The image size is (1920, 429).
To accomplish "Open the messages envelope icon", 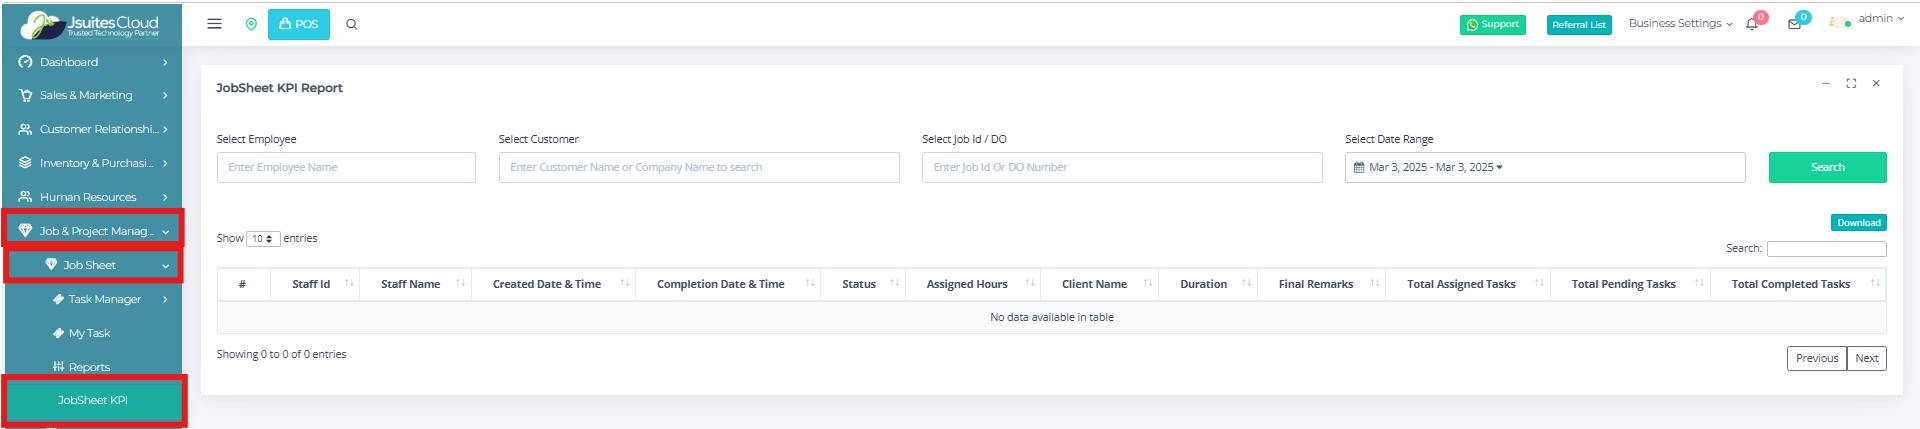I will [x=1794, y=24].
